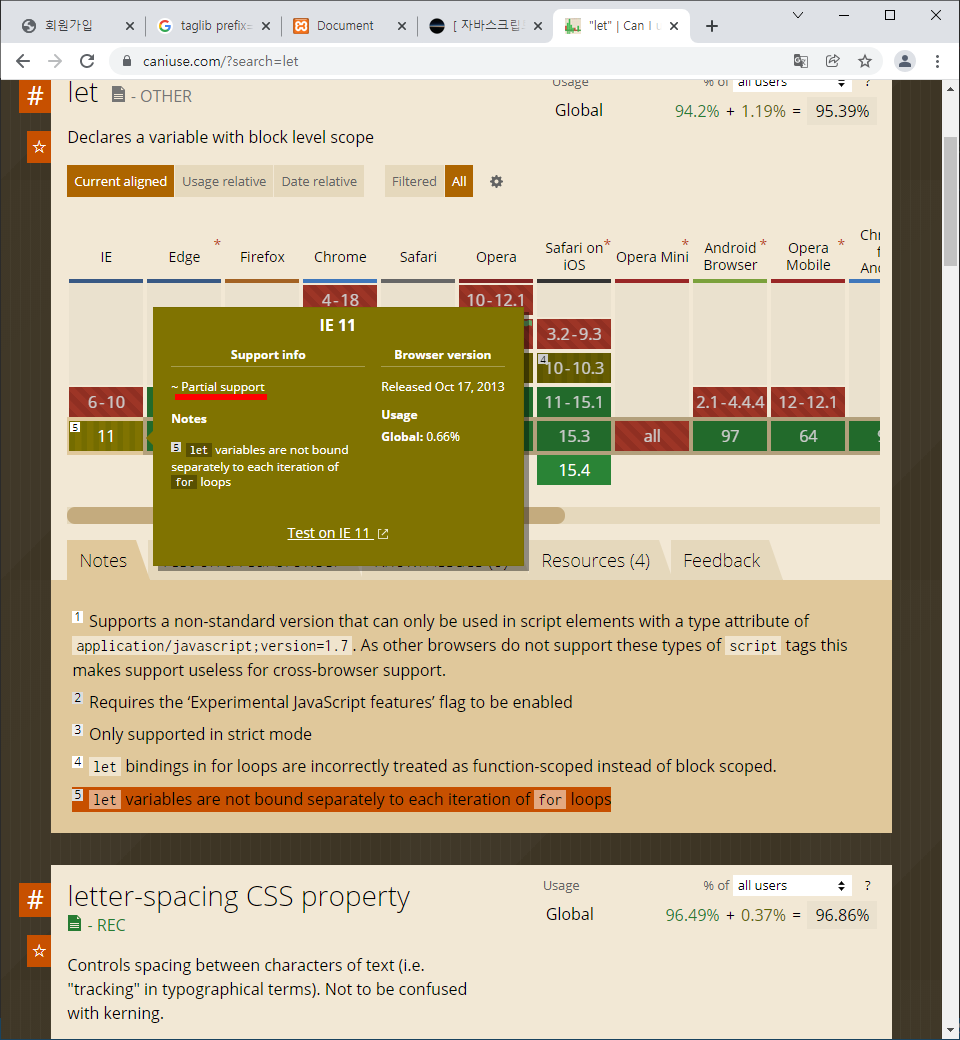This screenshot has width=960, height=1040.
Task: Click the green REC document icon
Action: (75, 923)
